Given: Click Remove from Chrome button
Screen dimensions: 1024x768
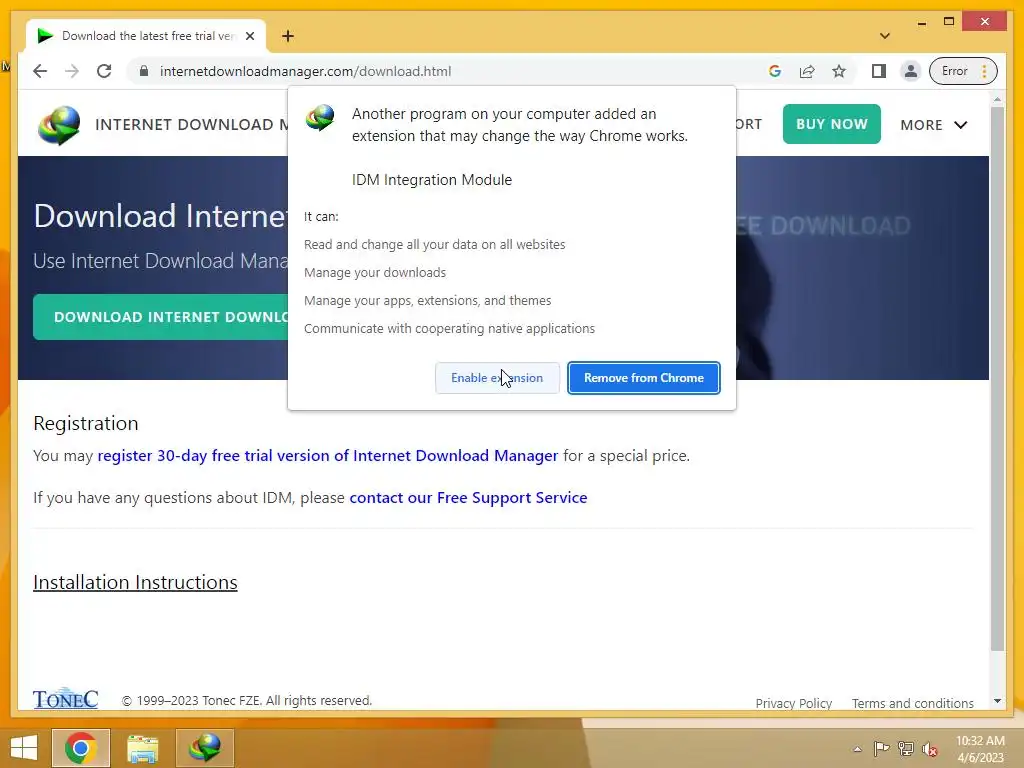Looking at the screenshot, I should [644, 378].
